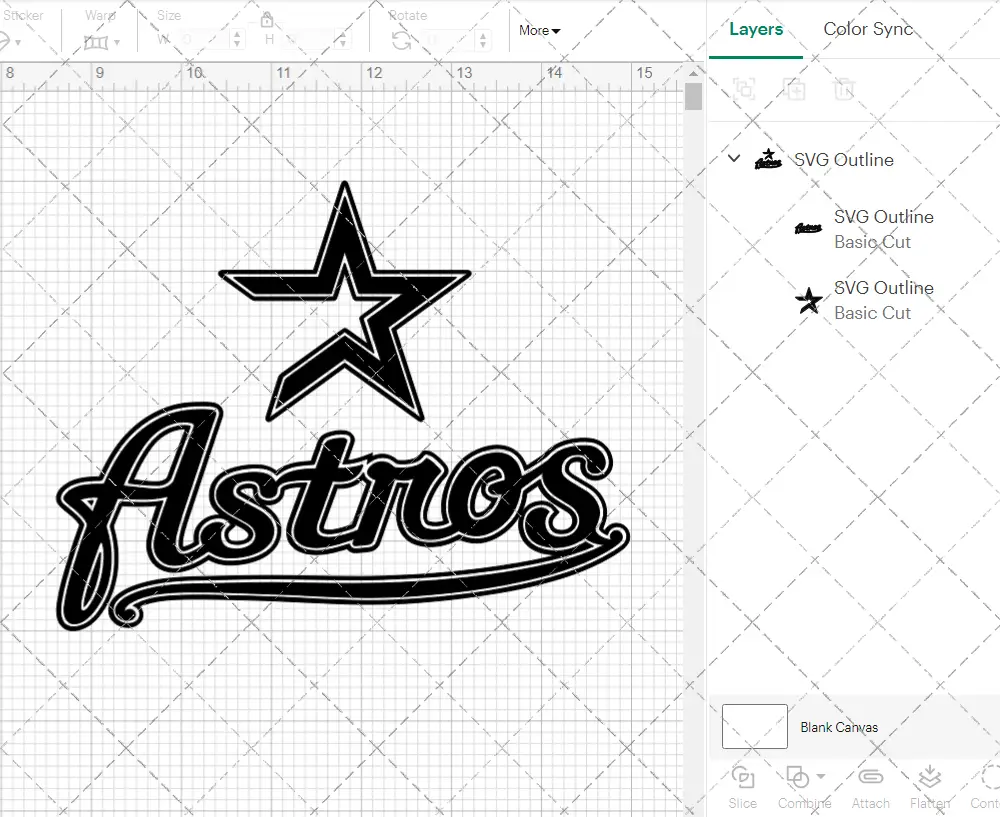Open the Contour tool
1000x817 pixels.
tap(988, 788)
